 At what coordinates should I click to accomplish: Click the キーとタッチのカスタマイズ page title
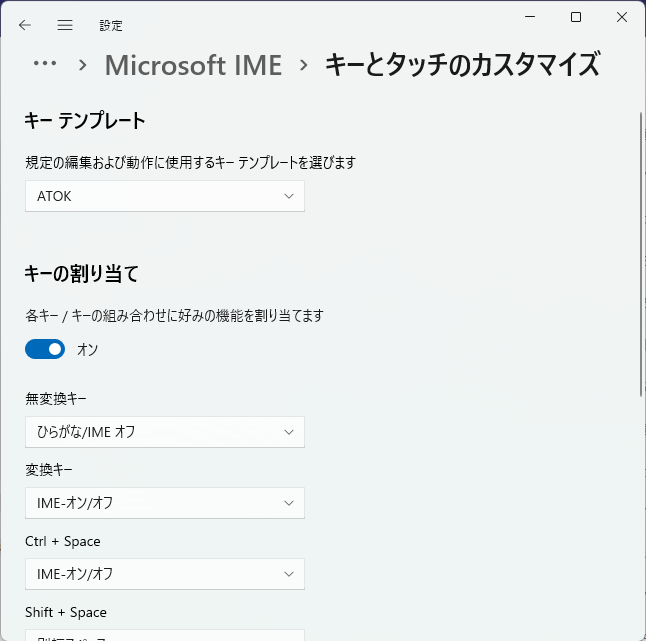click(462, 65)
